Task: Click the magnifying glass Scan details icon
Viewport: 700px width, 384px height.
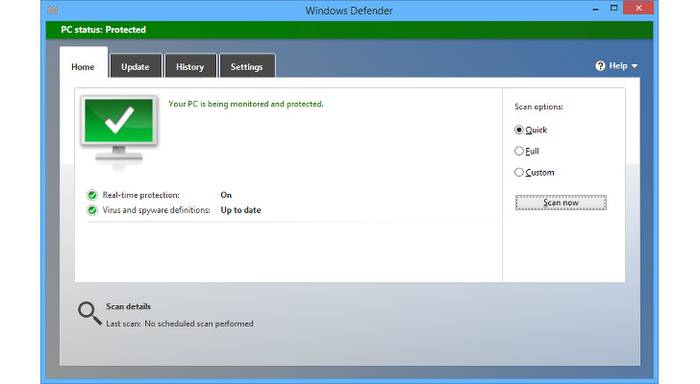Action: coord(89,313)
